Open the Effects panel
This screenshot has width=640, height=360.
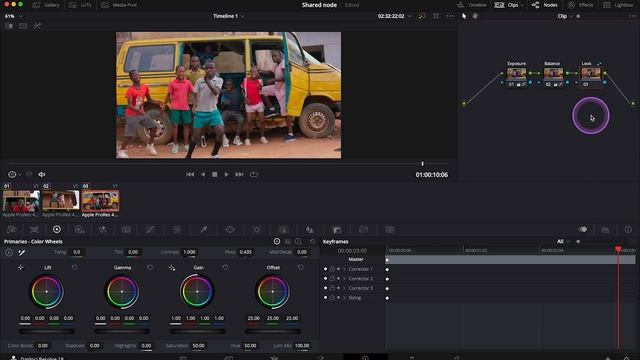point(580,5)
